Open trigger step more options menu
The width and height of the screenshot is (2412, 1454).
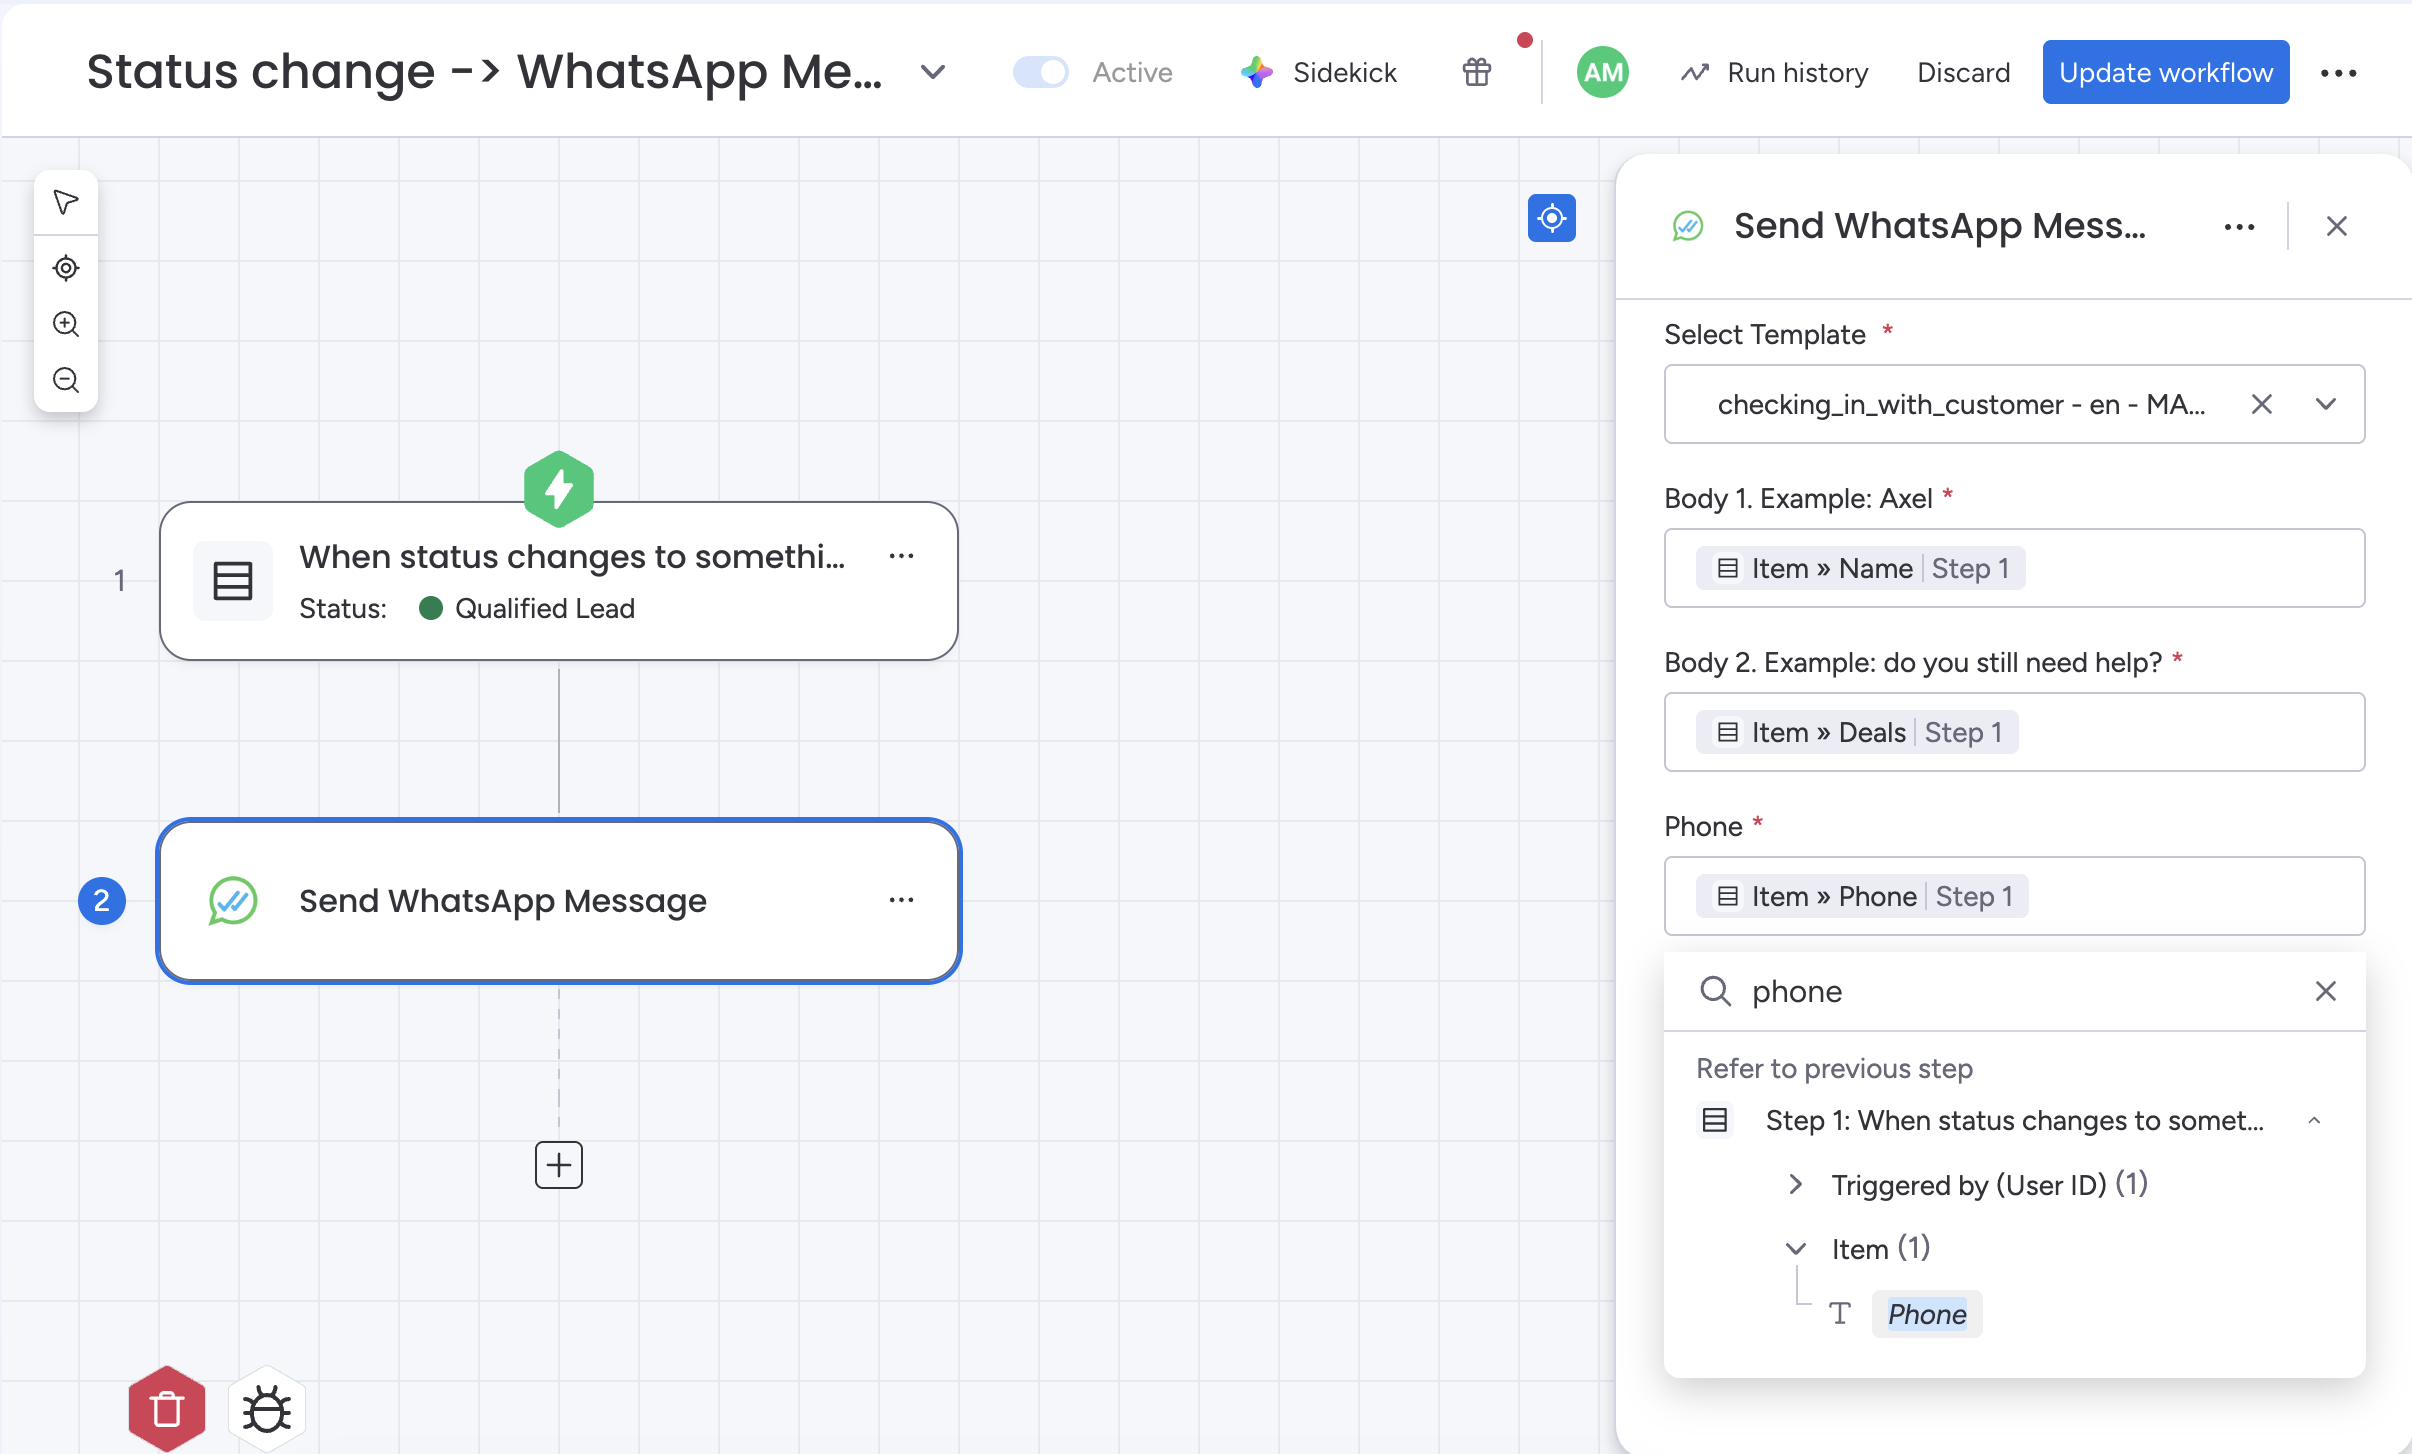point(901,556)
